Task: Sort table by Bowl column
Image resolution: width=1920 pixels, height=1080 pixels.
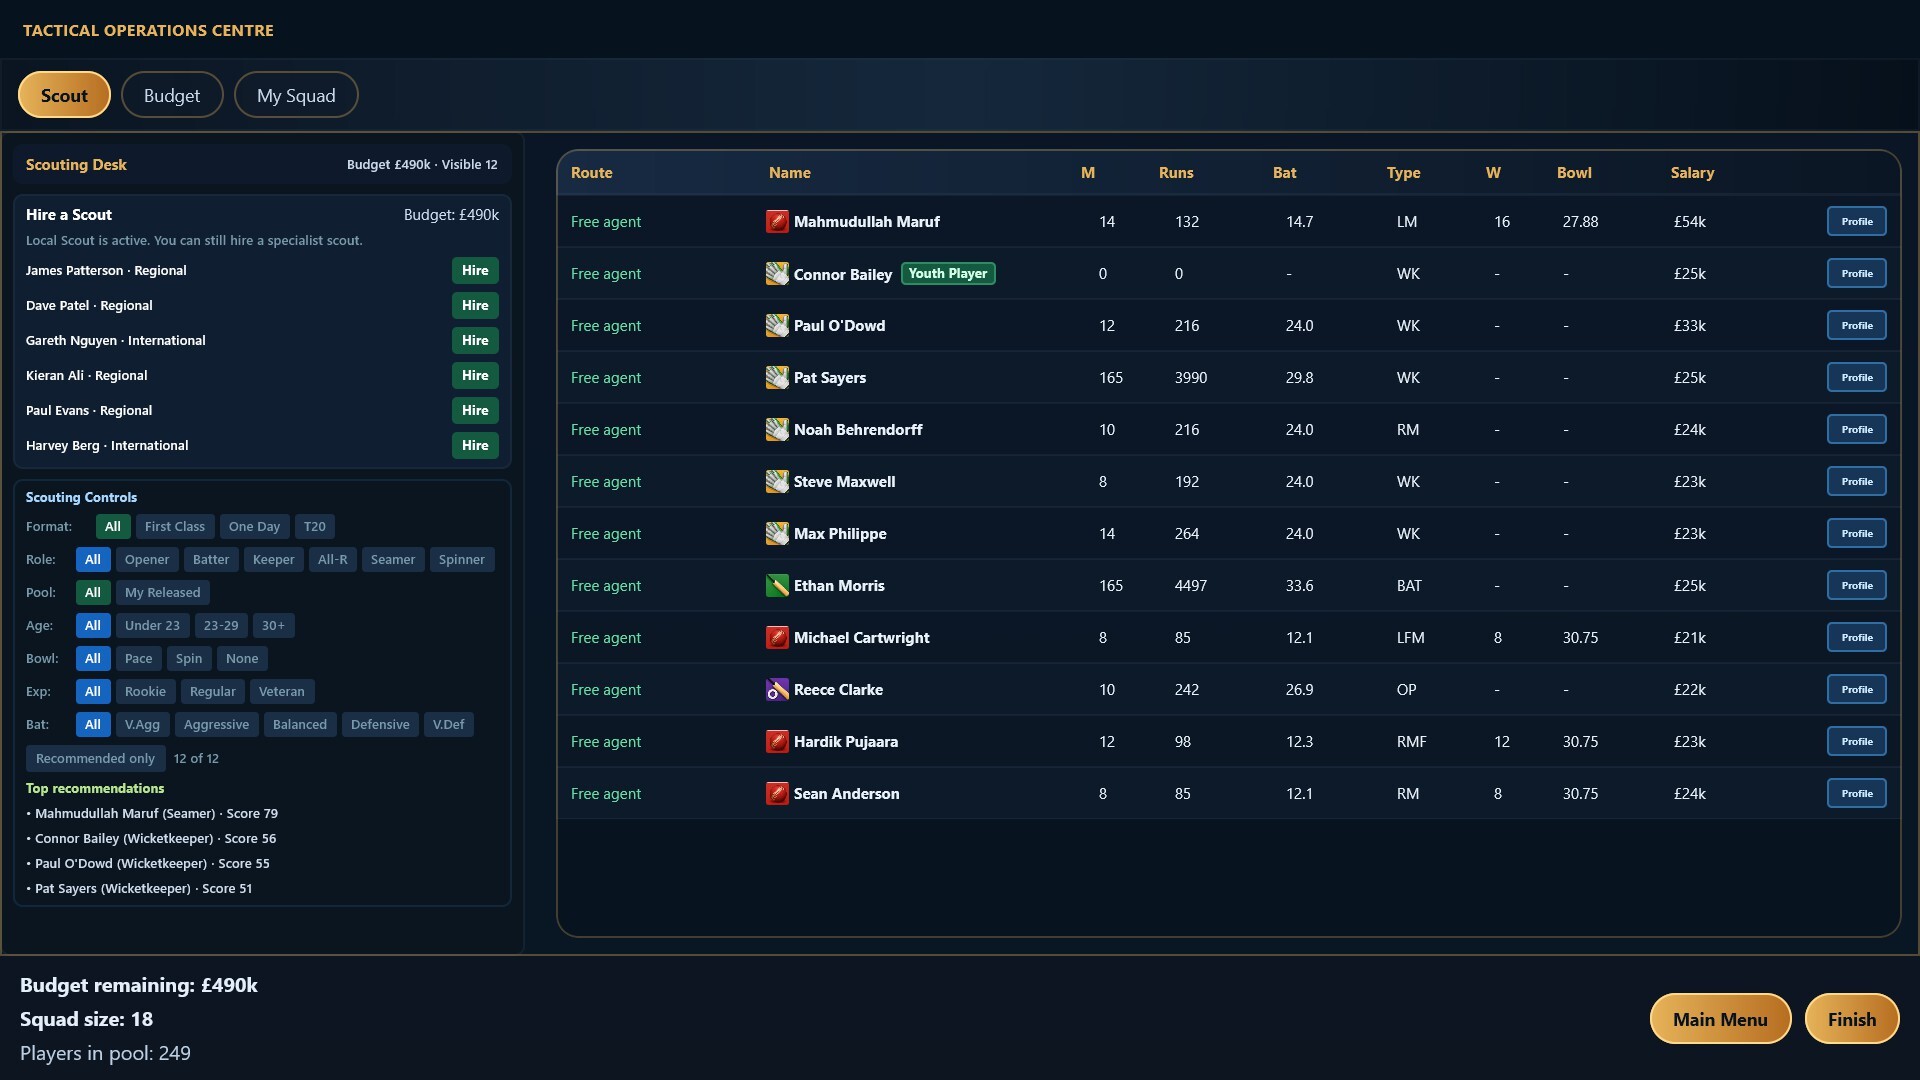Action: pos(1574,173)
